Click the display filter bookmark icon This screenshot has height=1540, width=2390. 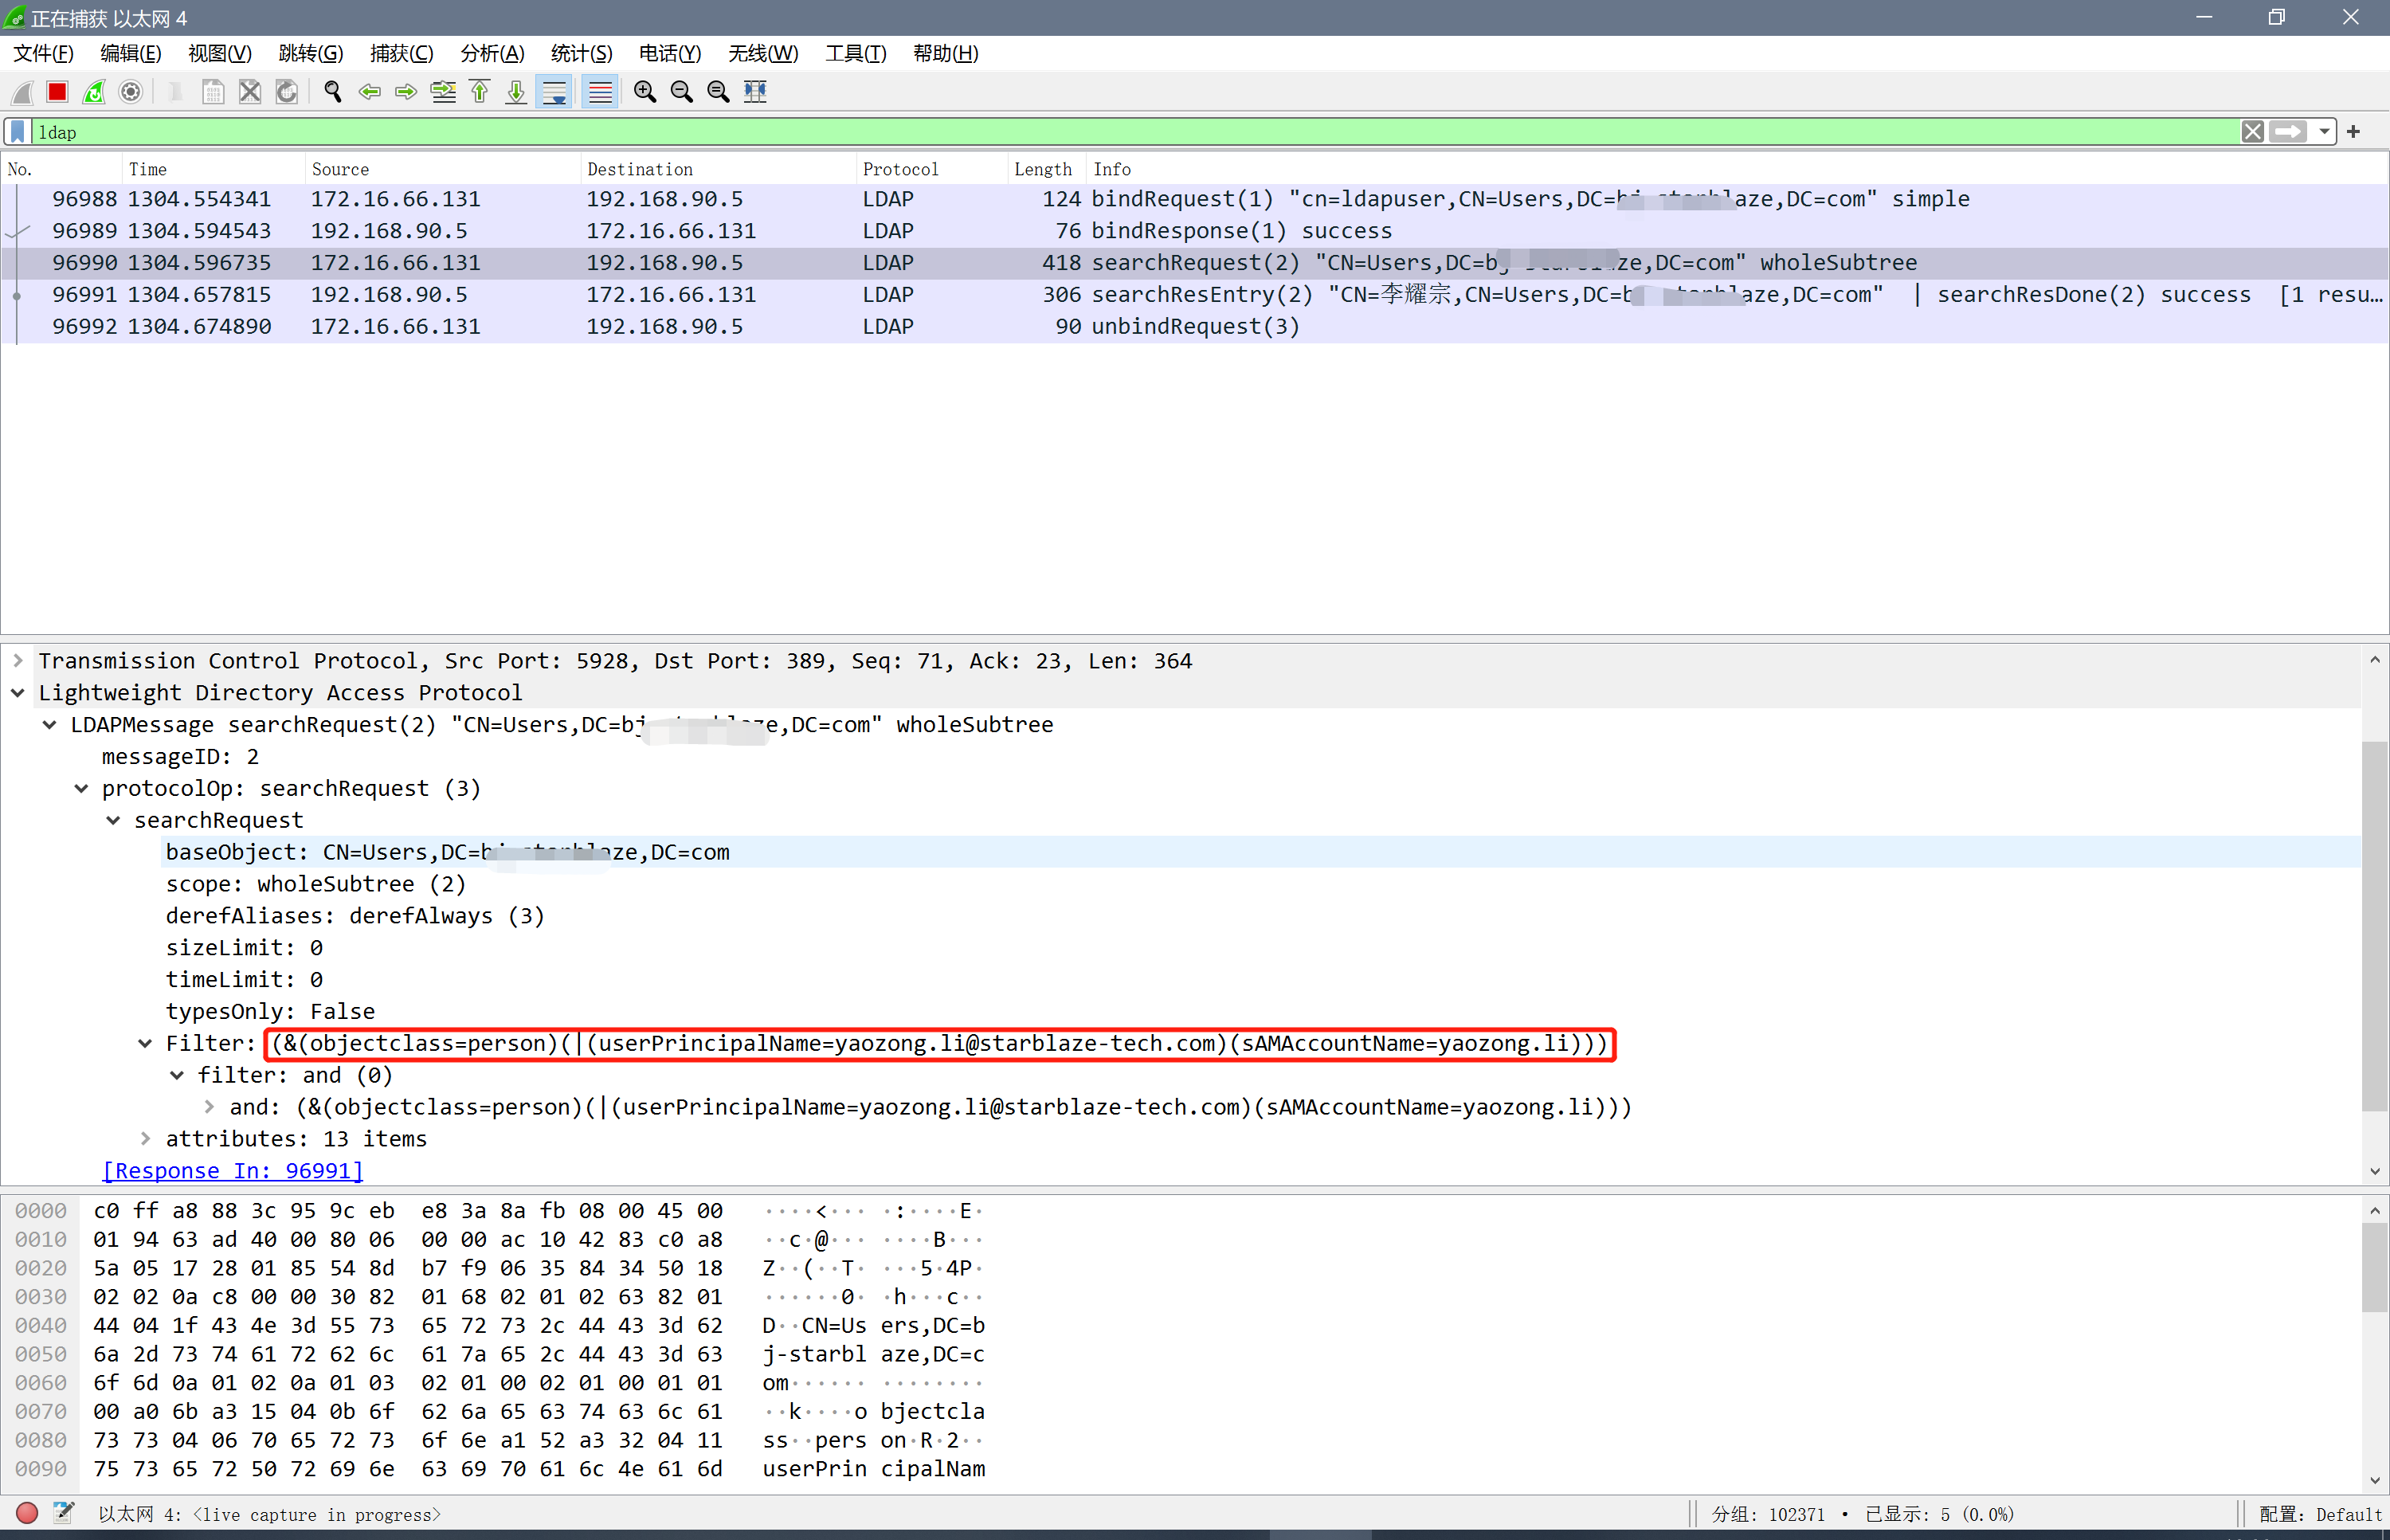[18, 132]
